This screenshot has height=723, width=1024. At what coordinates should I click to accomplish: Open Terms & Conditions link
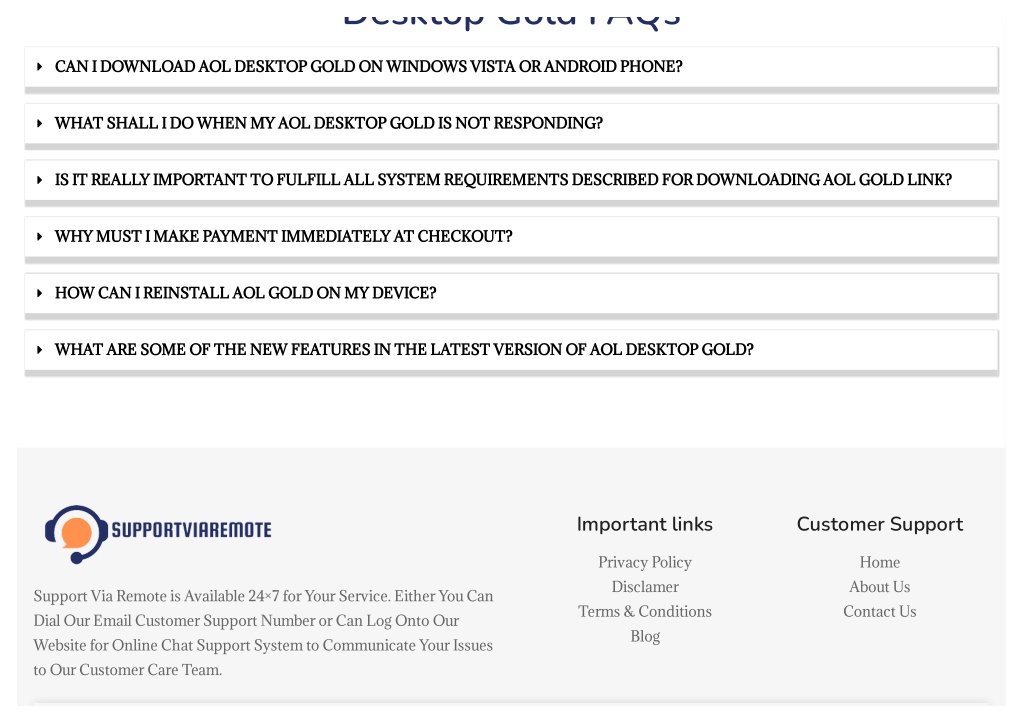[x=645, y=612]
